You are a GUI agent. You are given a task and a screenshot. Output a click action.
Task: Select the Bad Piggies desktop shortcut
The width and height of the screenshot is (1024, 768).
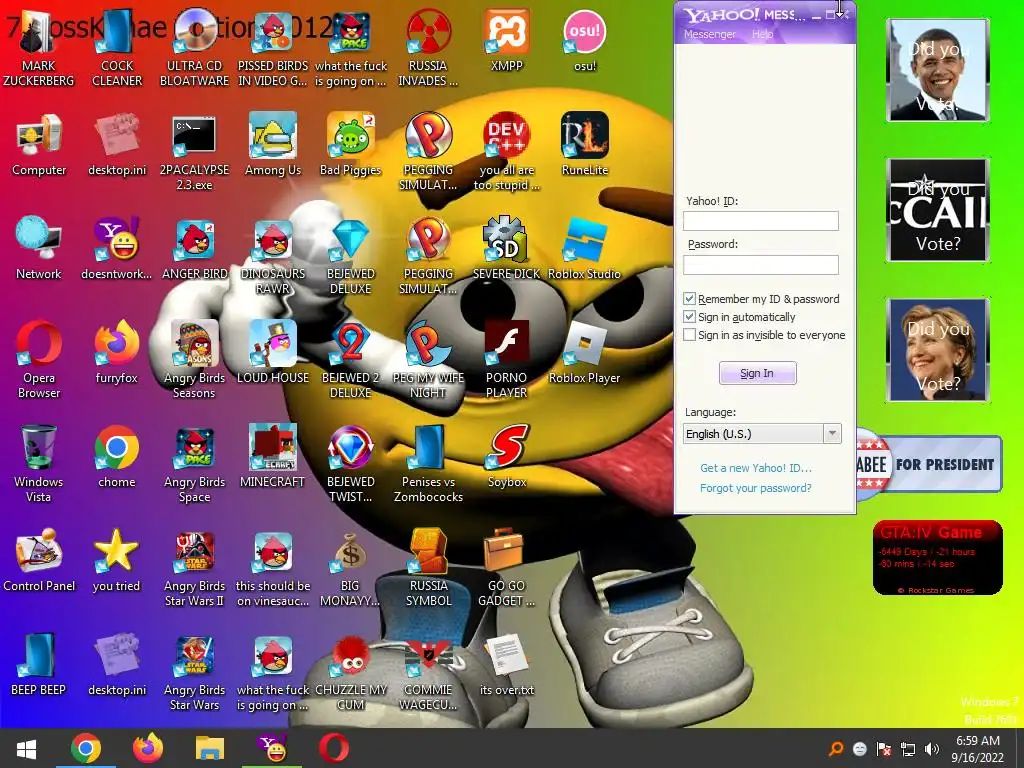pos(351,145)
